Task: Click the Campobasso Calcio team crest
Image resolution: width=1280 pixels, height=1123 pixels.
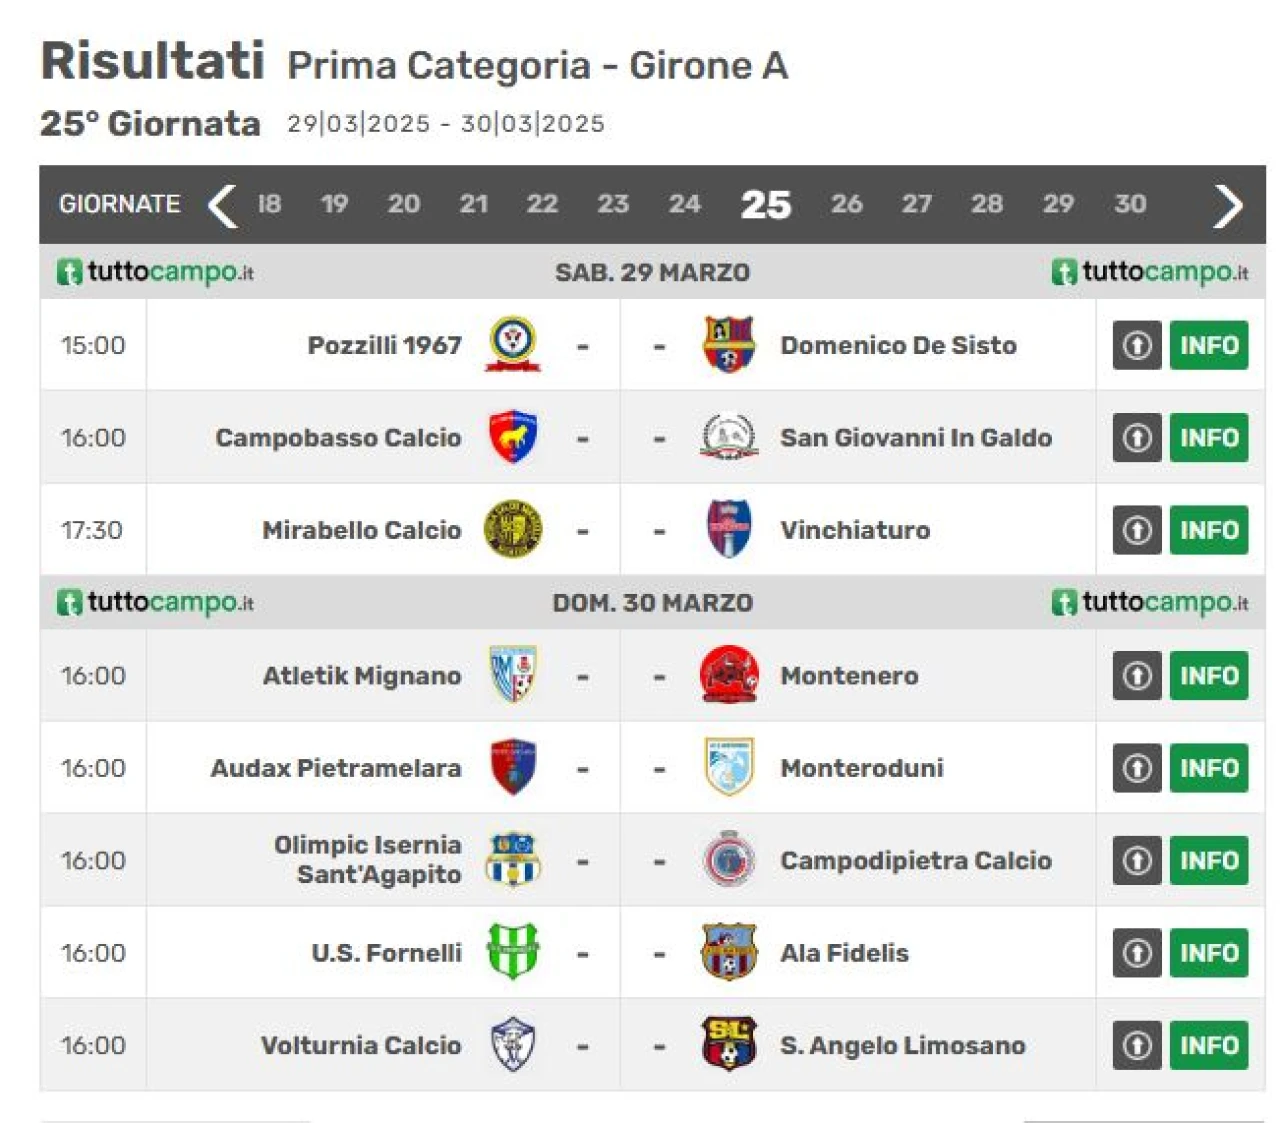Action: click(513, 437)
